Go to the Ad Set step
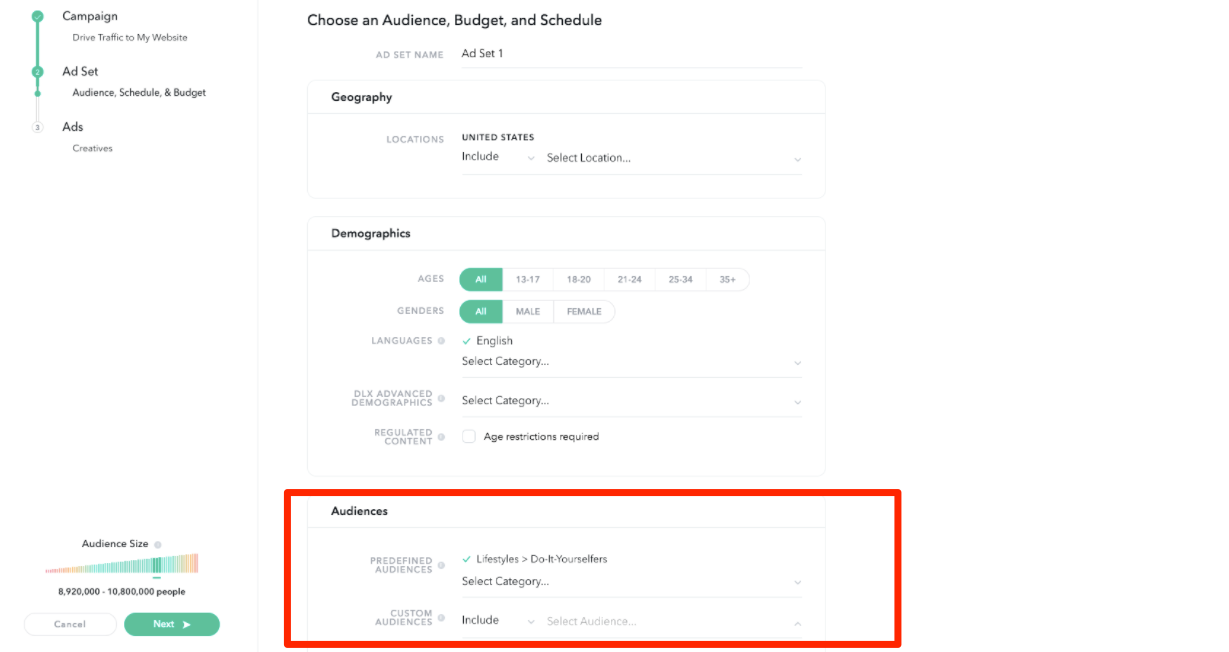Screen dimensions: 1229x652 (x=80, y=72)
